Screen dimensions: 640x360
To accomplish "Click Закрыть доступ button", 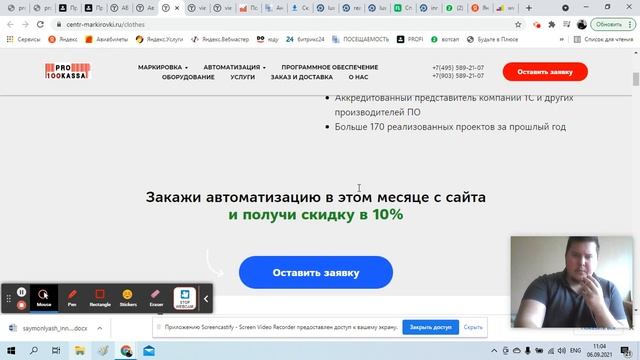I will [x=431, y=327].
